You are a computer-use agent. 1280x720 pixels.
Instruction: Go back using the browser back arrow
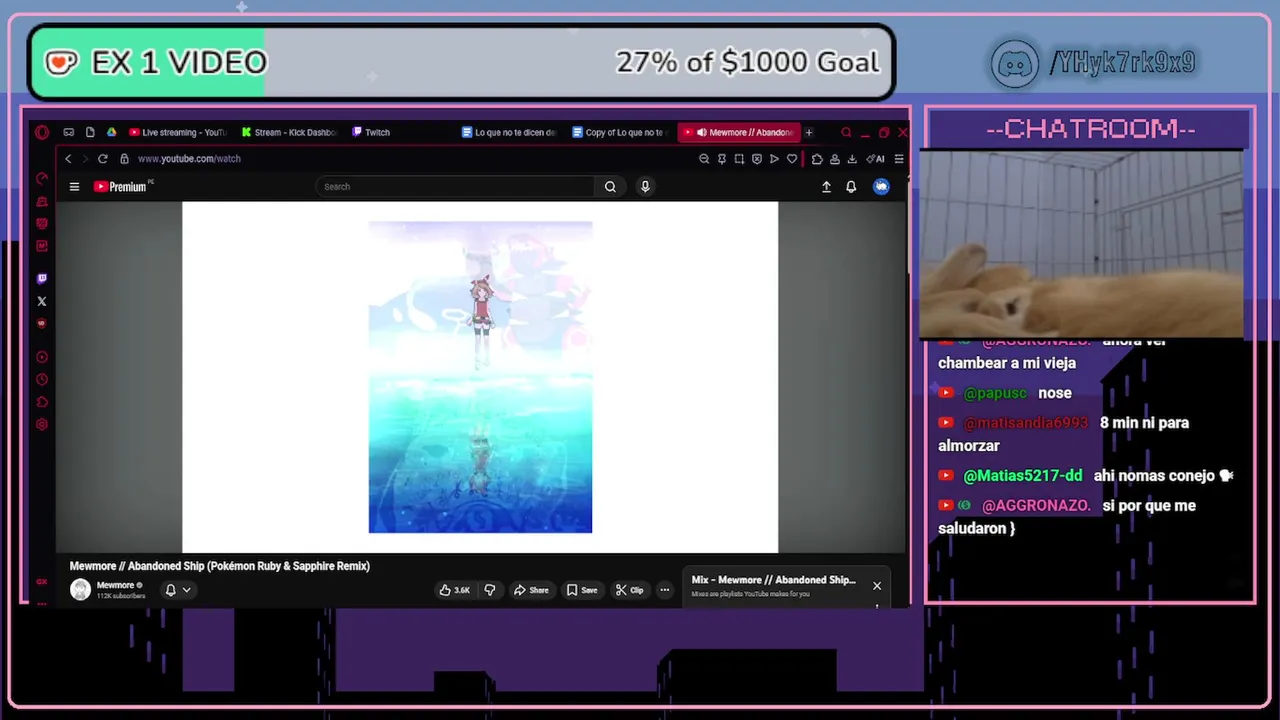pos(68,159)
